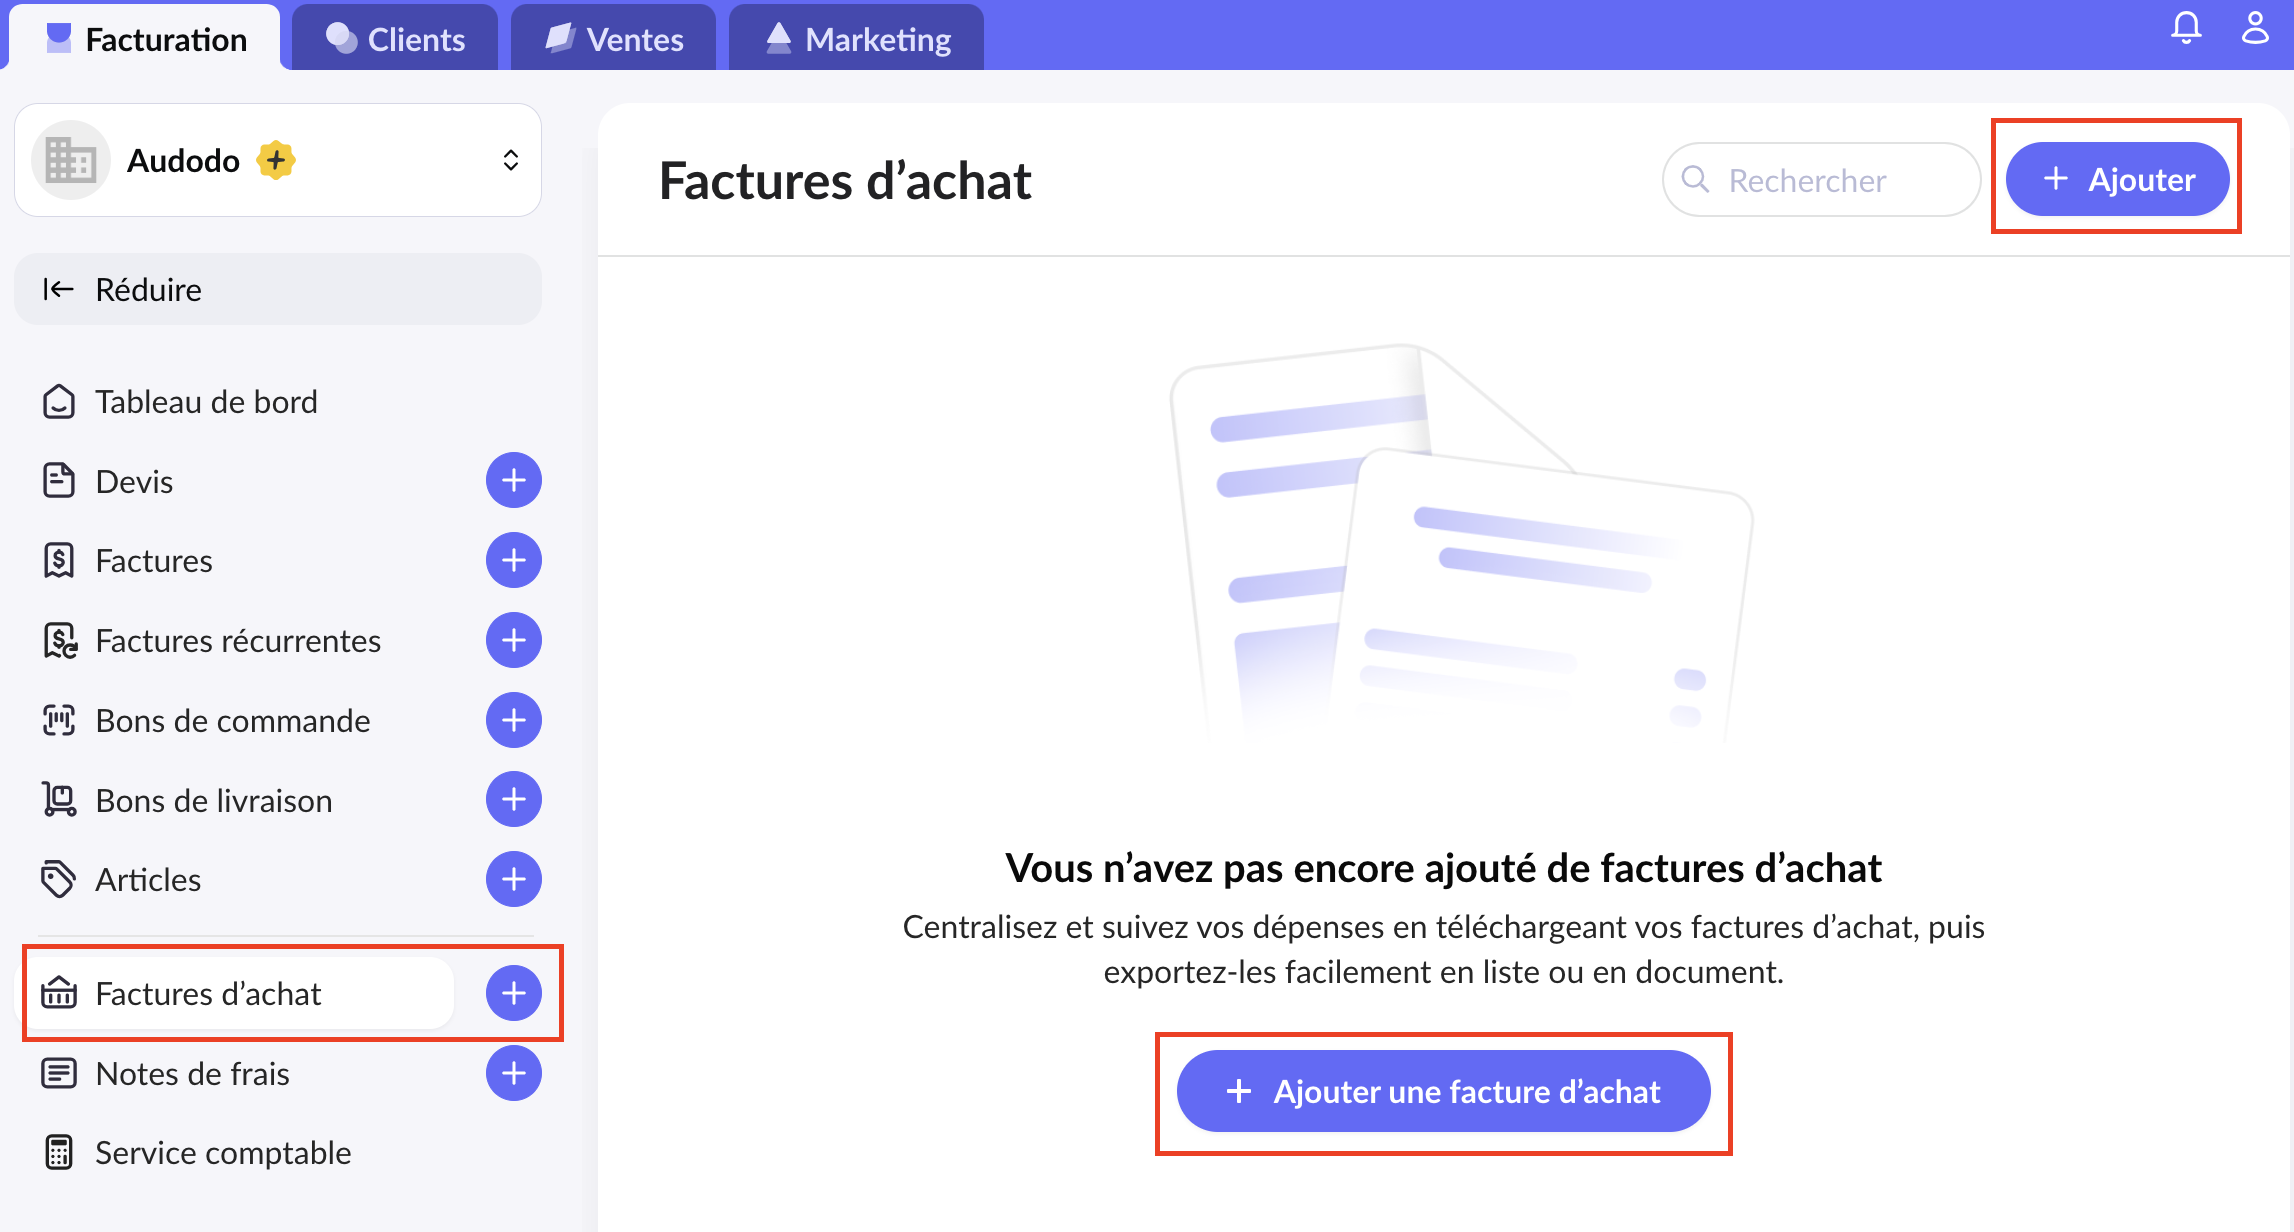The height and width of the screenshot is (1232, 2294).
Task: Create a new Bons de commande entry
Action: pyautogui.click(x=514, y=720)
